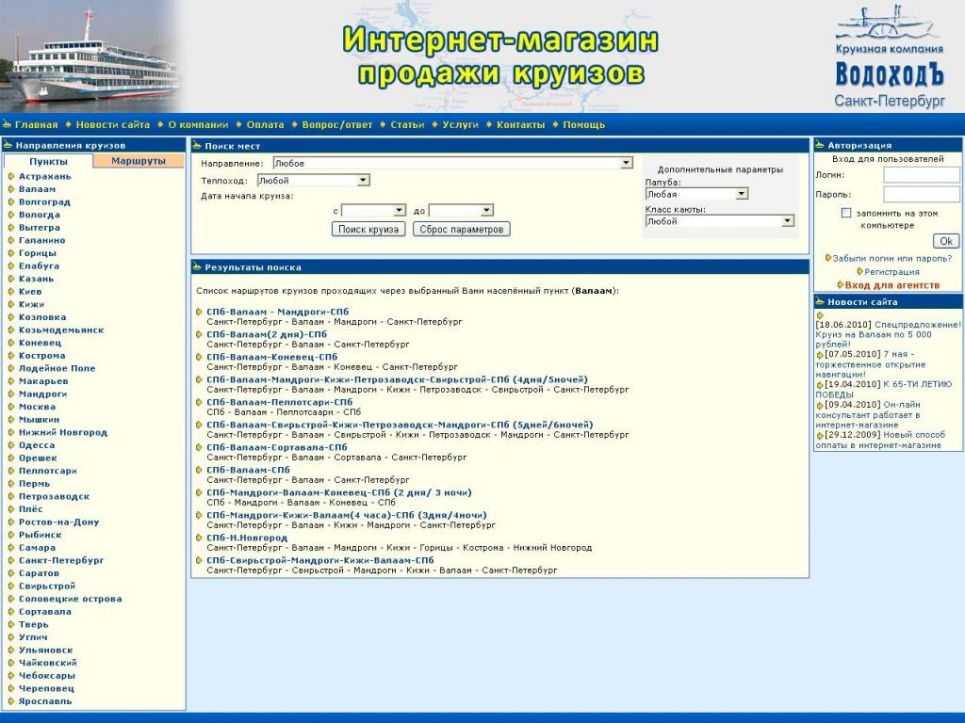Select Петрозаводск in destinations list
Screen dimensions: 965x723
click(54, 497)
